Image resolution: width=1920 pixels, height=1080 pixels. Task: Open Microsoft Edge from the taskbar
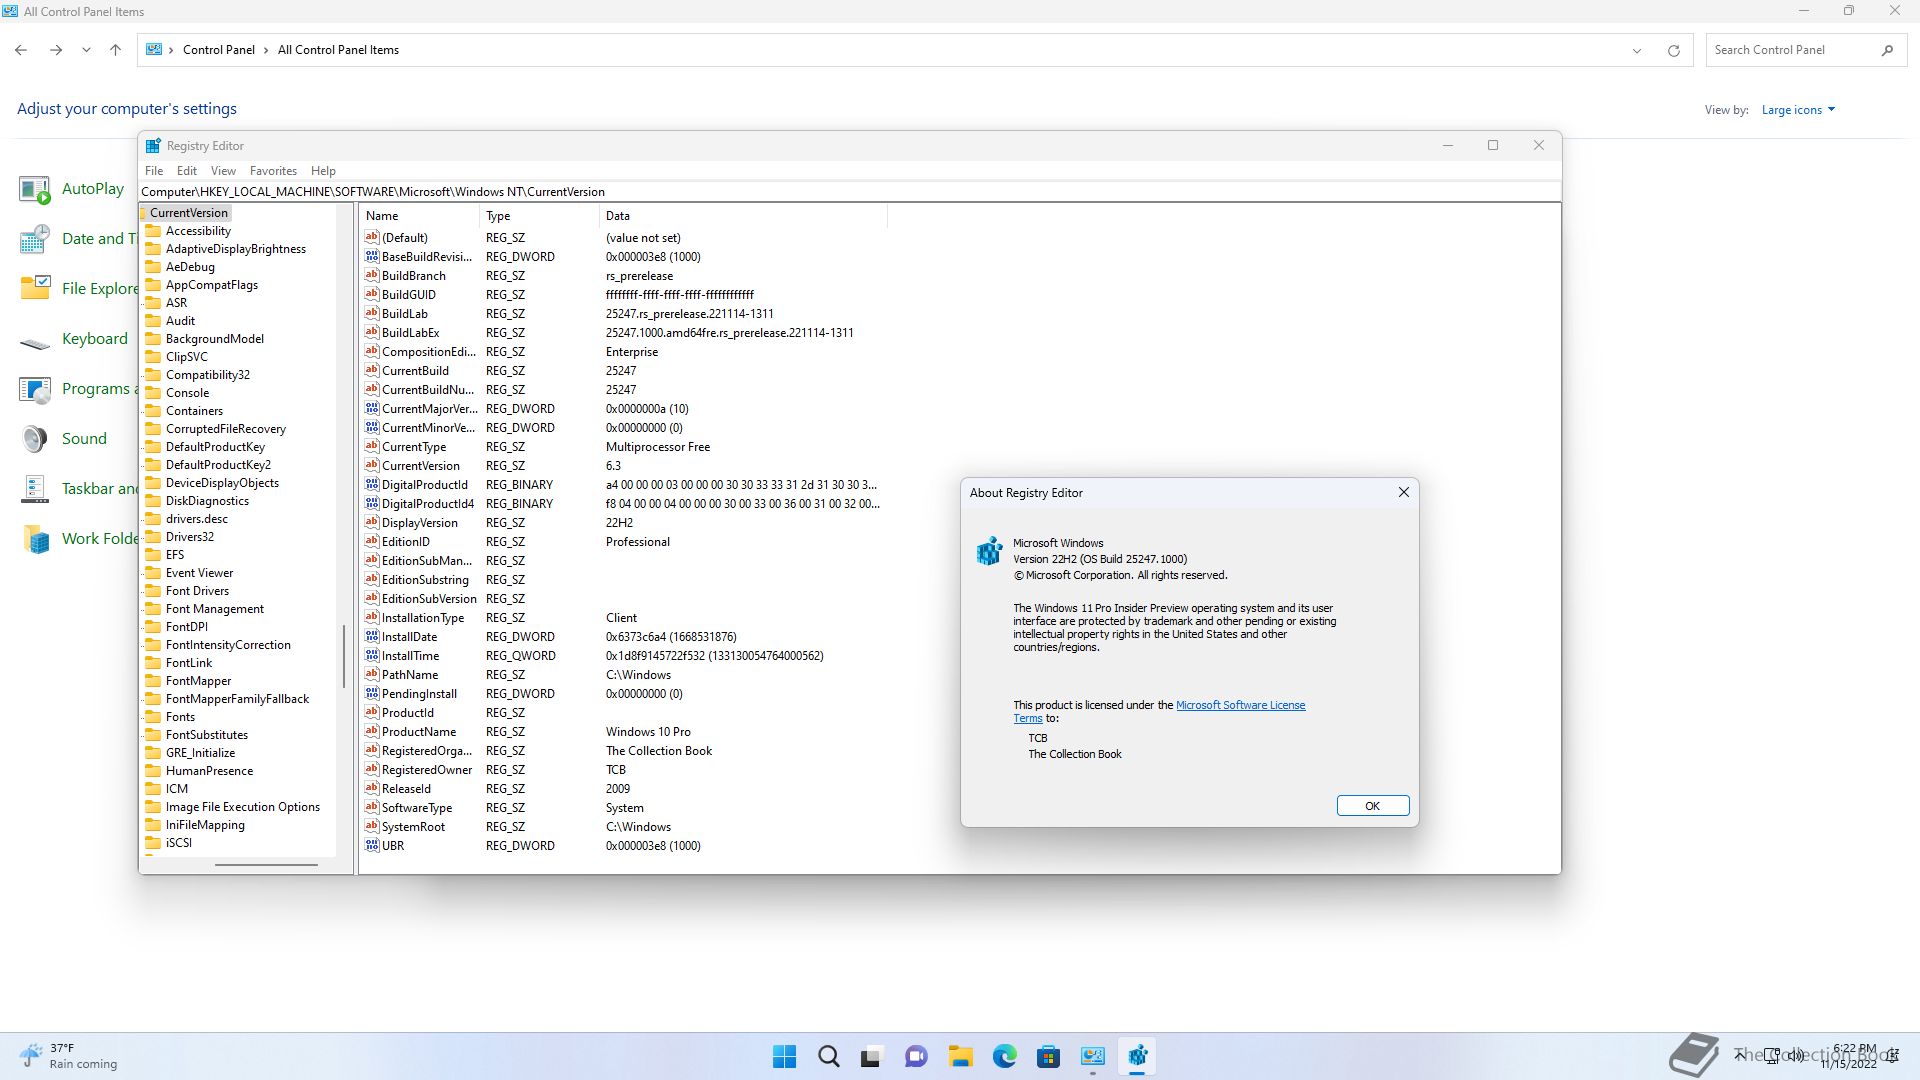point(1004,1056)
